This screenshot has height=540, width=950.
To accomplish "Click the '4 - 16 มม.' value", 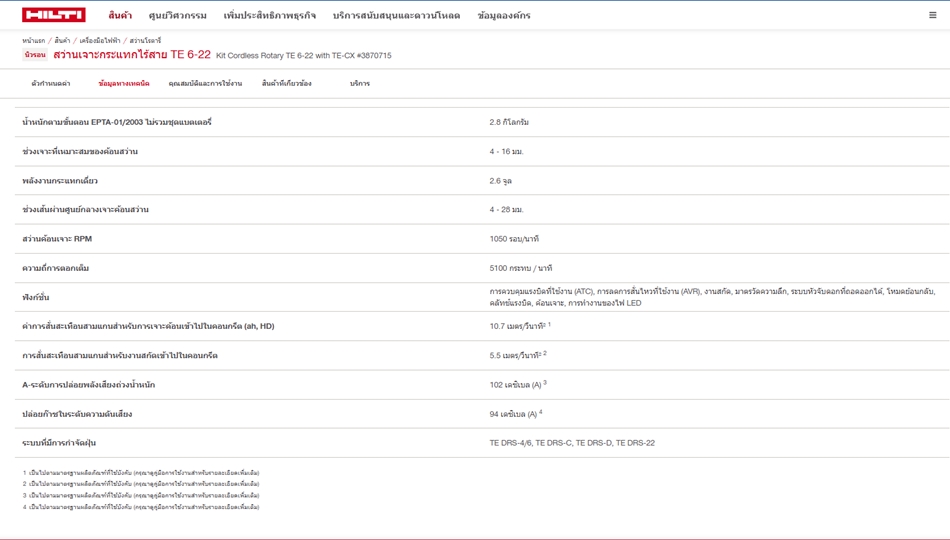I will [507, 152].
